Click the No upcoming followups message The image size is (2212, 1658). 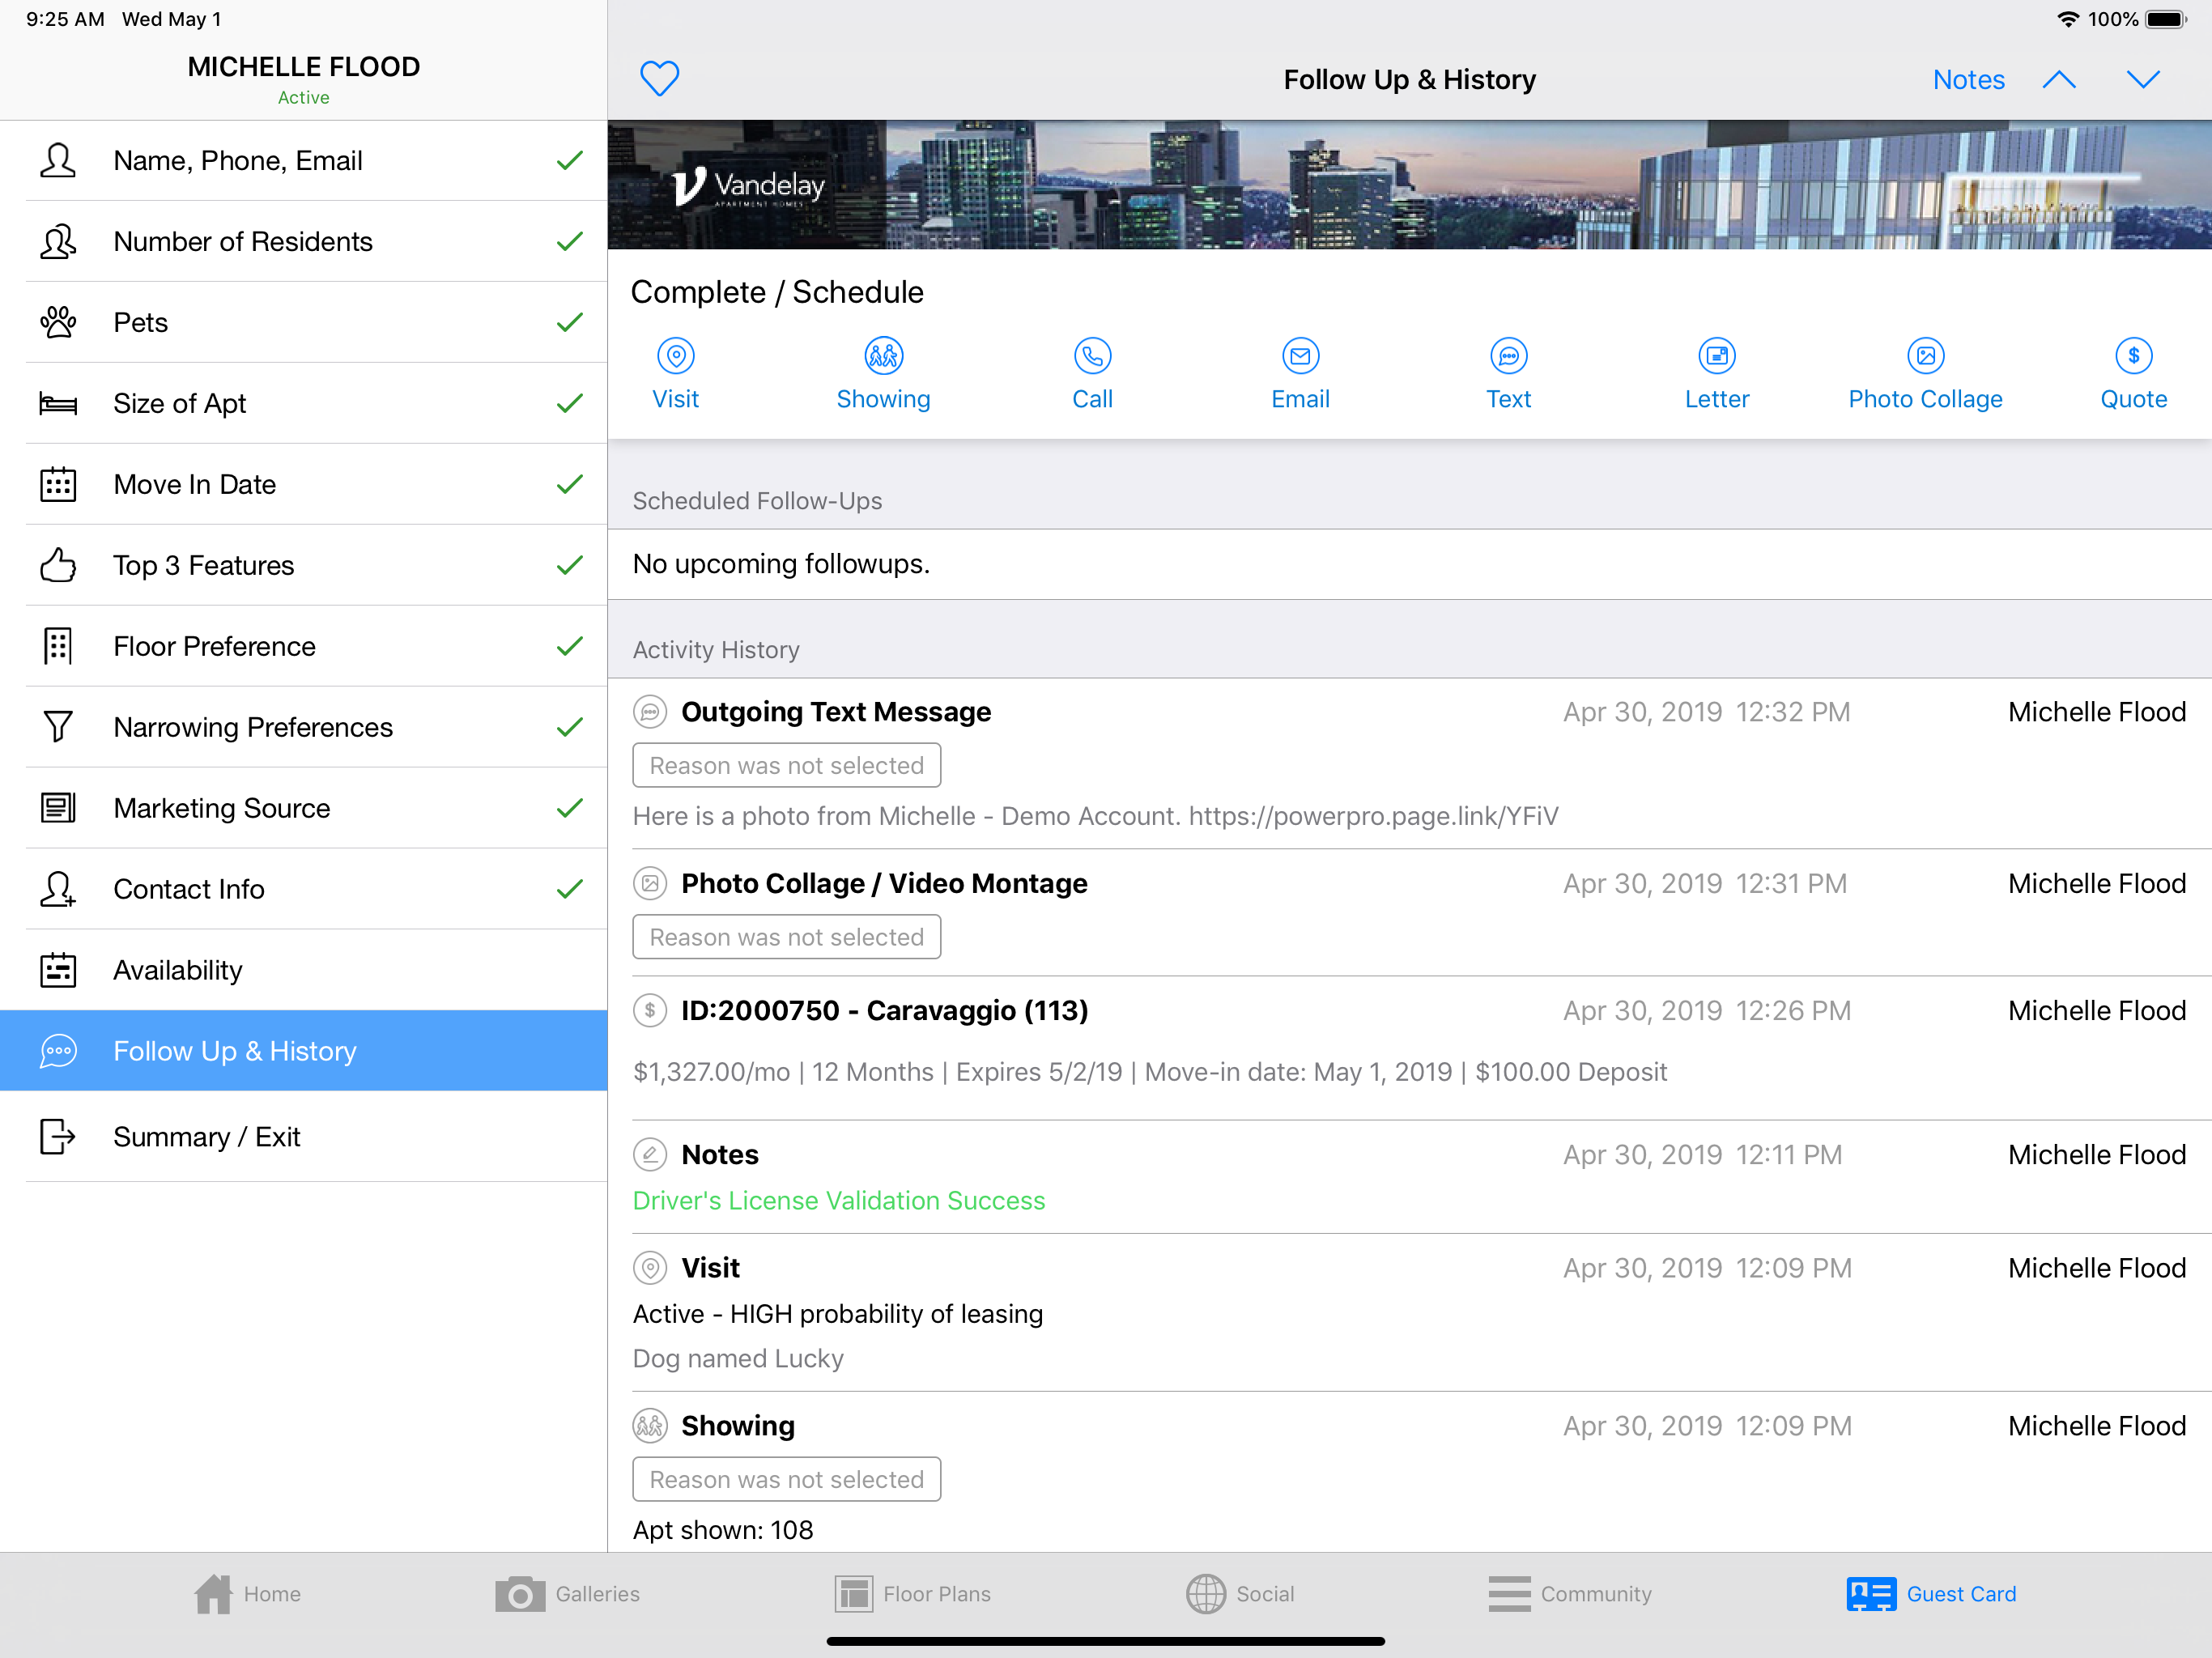pos(781,564)
